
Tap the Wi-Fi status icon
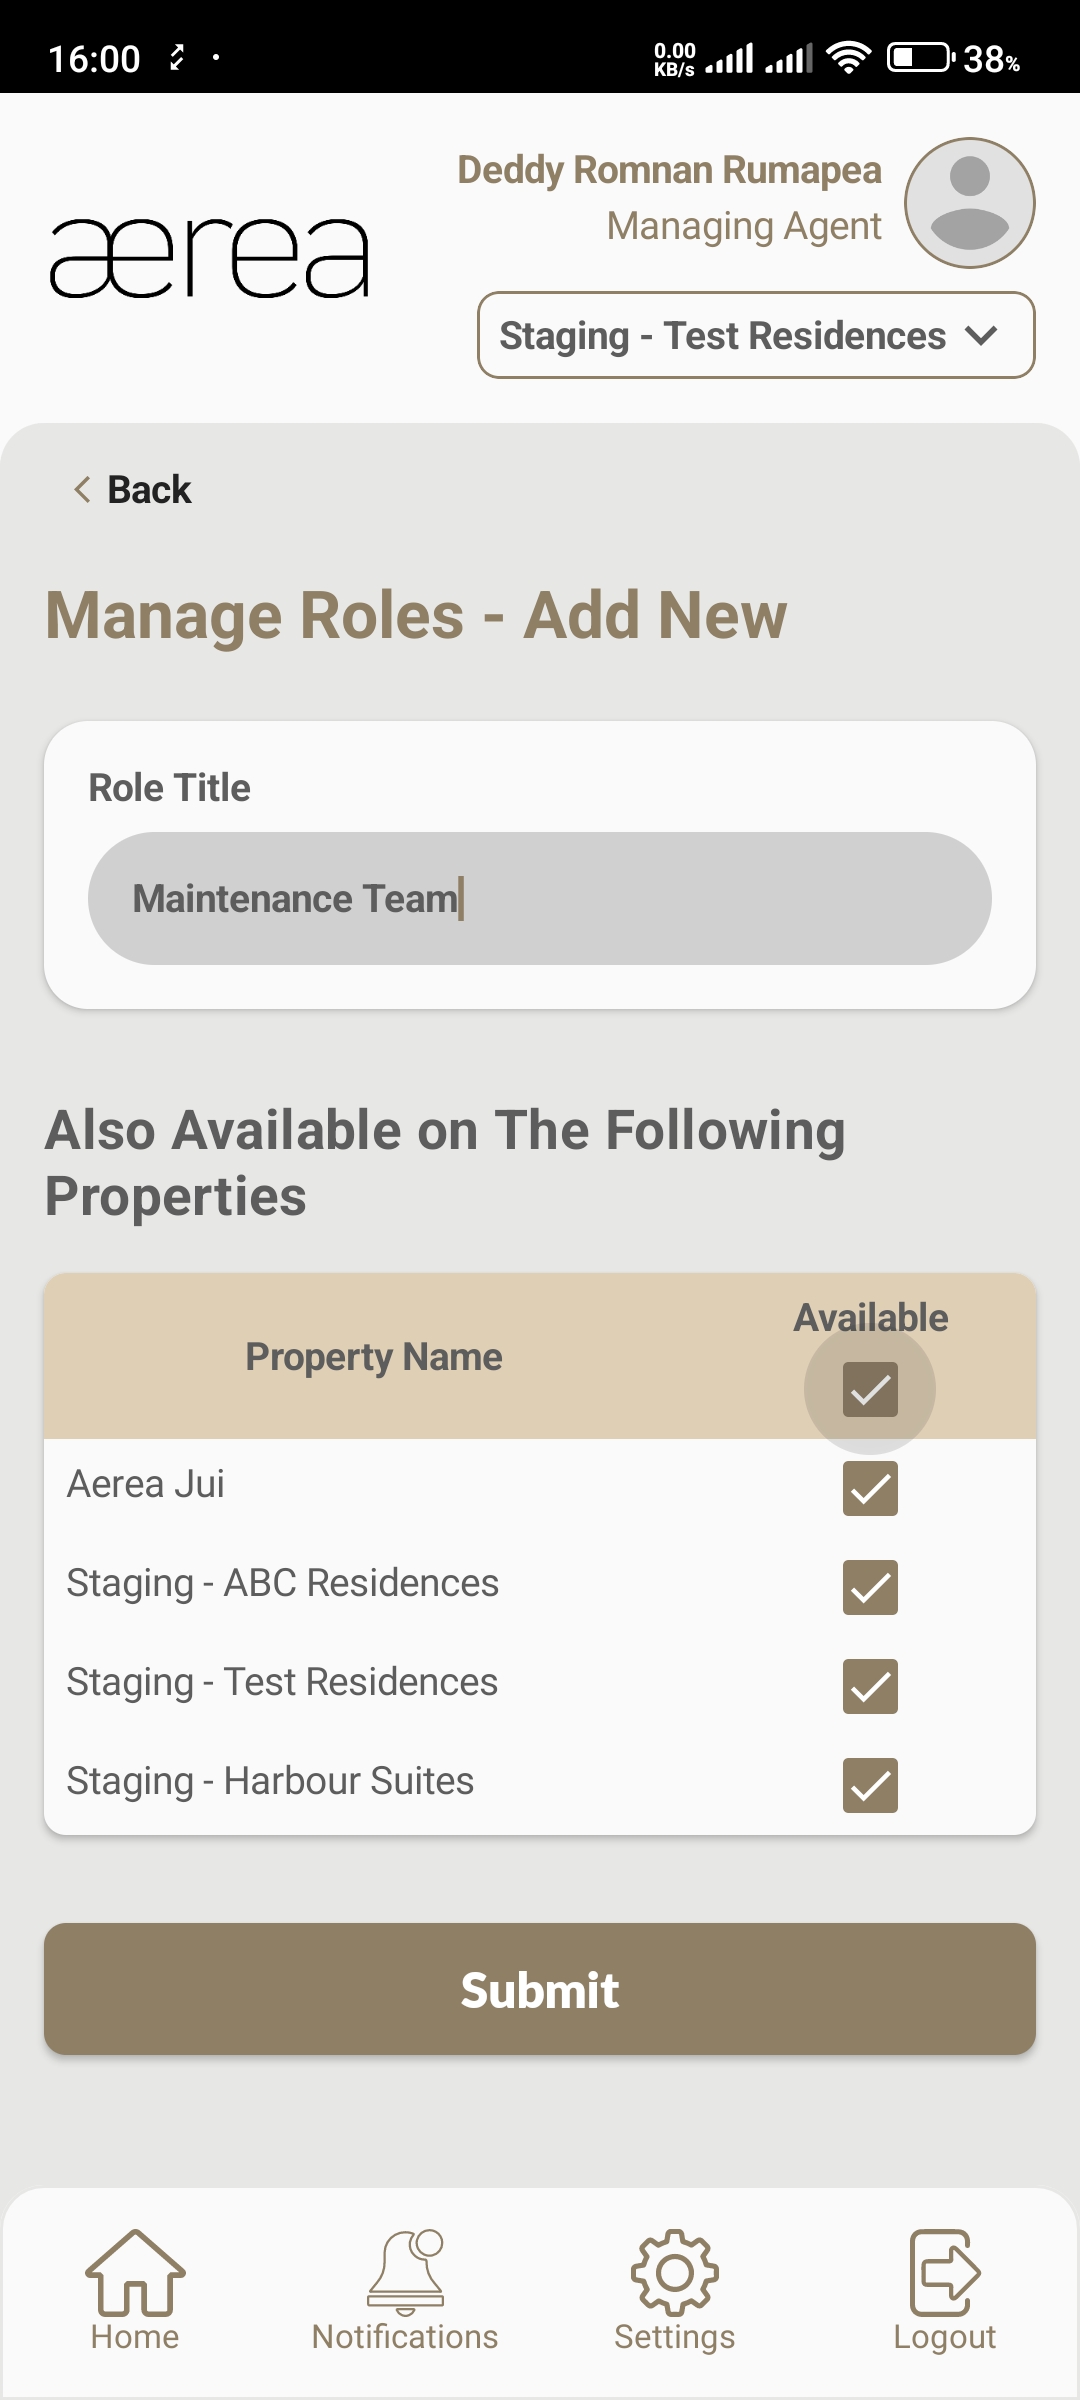tap(849, 58)
